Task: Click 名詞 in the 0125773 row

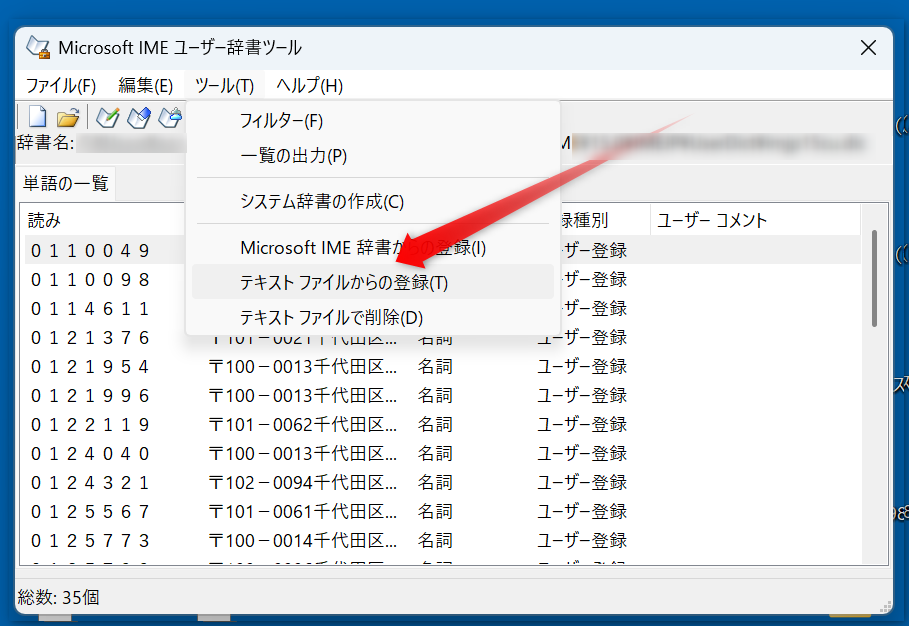Action: click(435, 540)
